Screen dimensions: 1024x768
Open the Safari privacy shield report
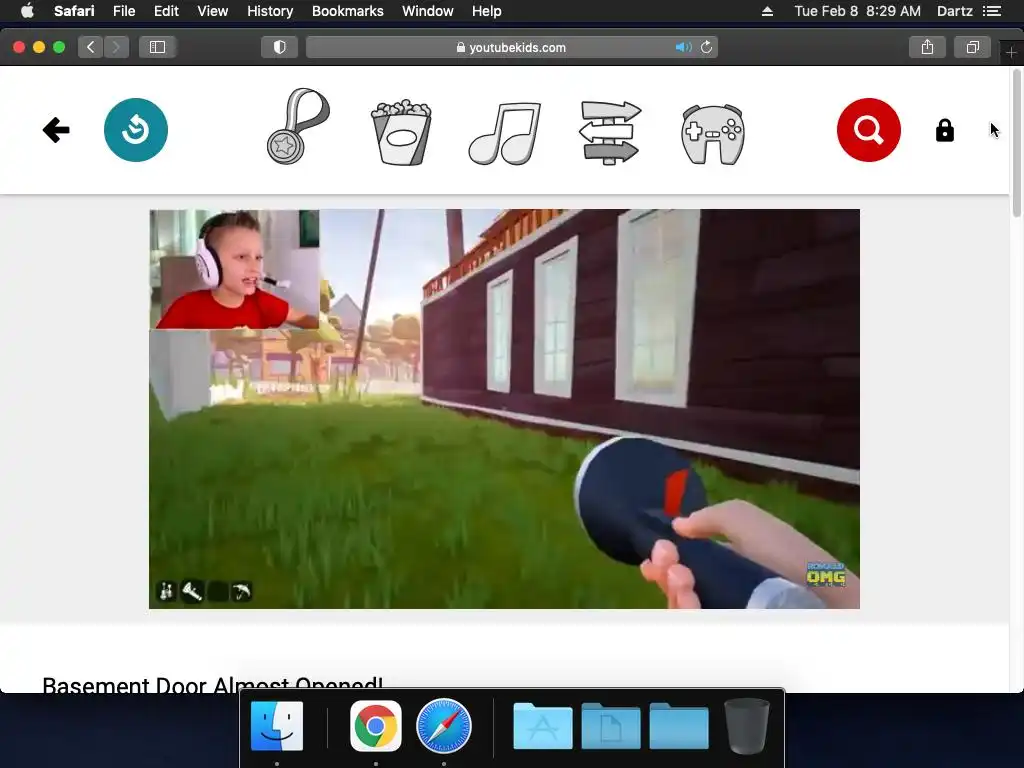[280, 47]
